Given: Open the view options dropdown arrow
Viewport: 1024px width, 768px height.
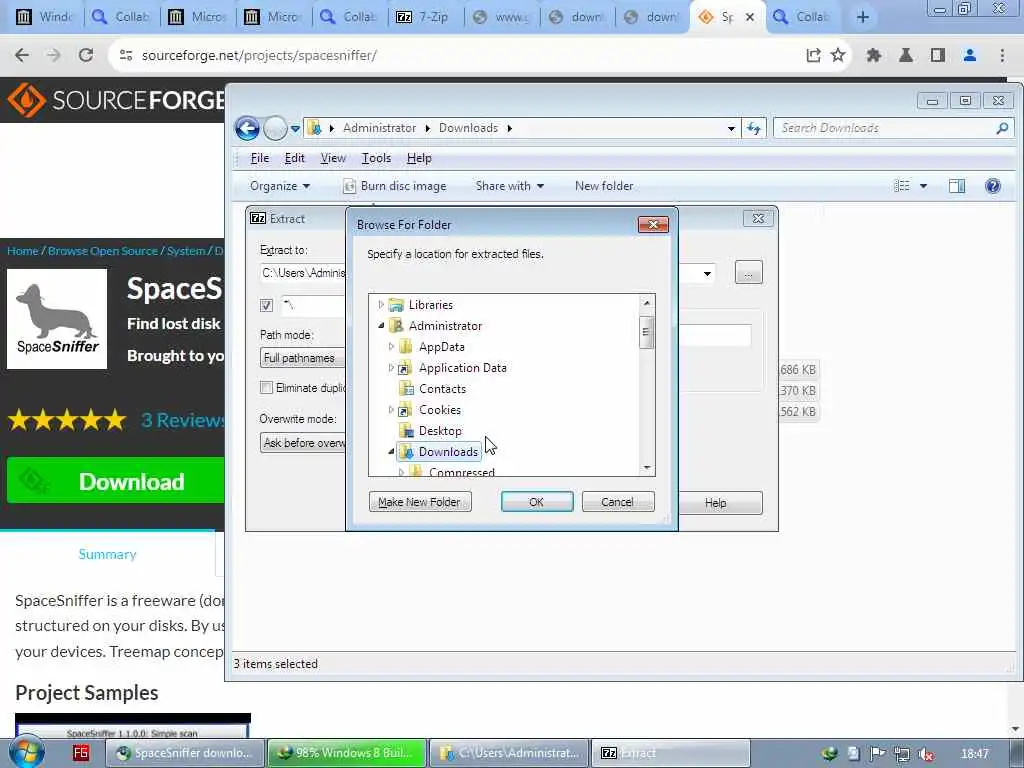Looking at the screenshot, I should 923,186.
